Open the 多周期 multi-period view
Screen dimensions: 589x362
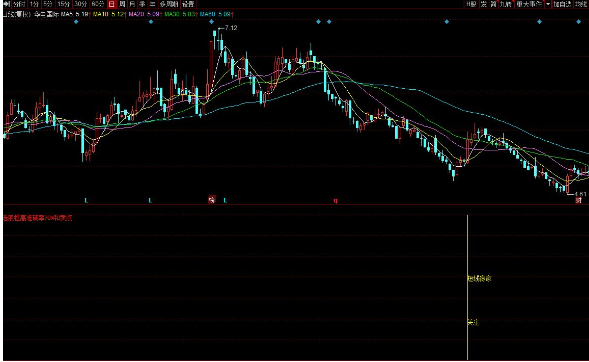pyautogui.click(x=169, y=4)
